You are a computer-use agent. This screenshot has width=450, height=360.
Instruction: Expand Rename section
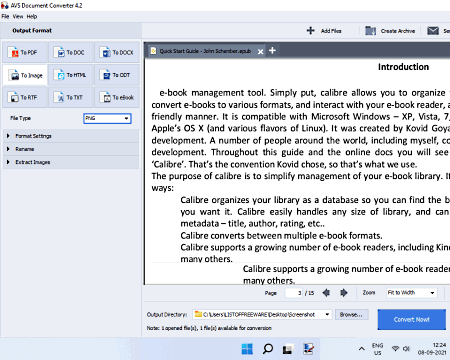pos(71,149)
